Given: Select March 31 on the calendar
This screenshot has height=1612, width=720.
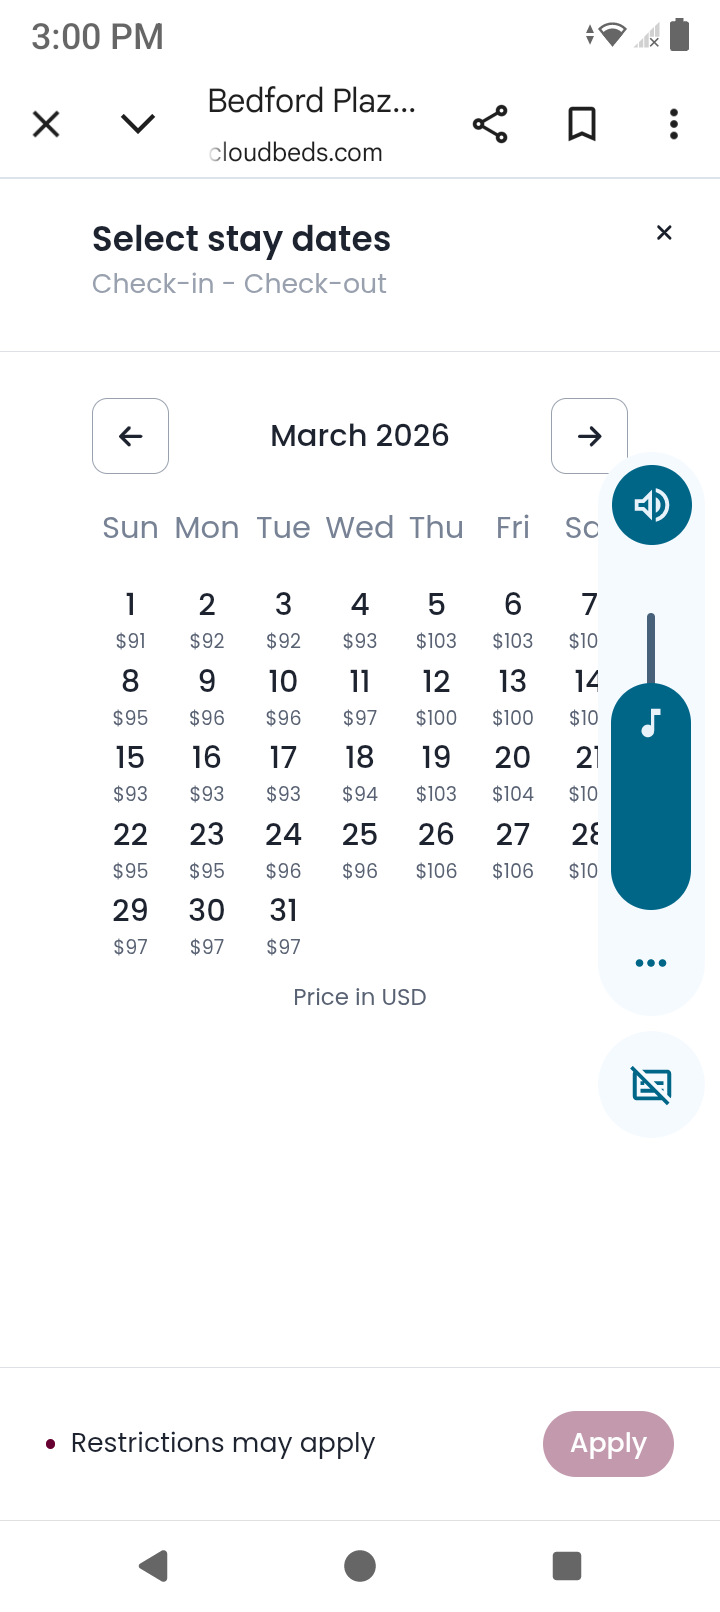Looking at the screenshot, I should coord(283,924).
